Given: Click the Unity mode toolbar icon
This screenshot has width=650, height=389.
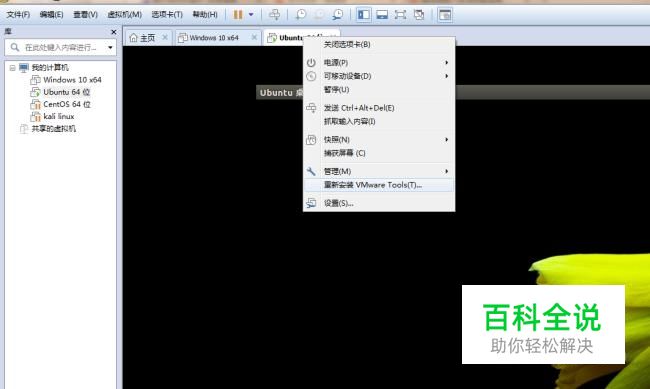Looking at the screenshot, I should pos(419,15).
